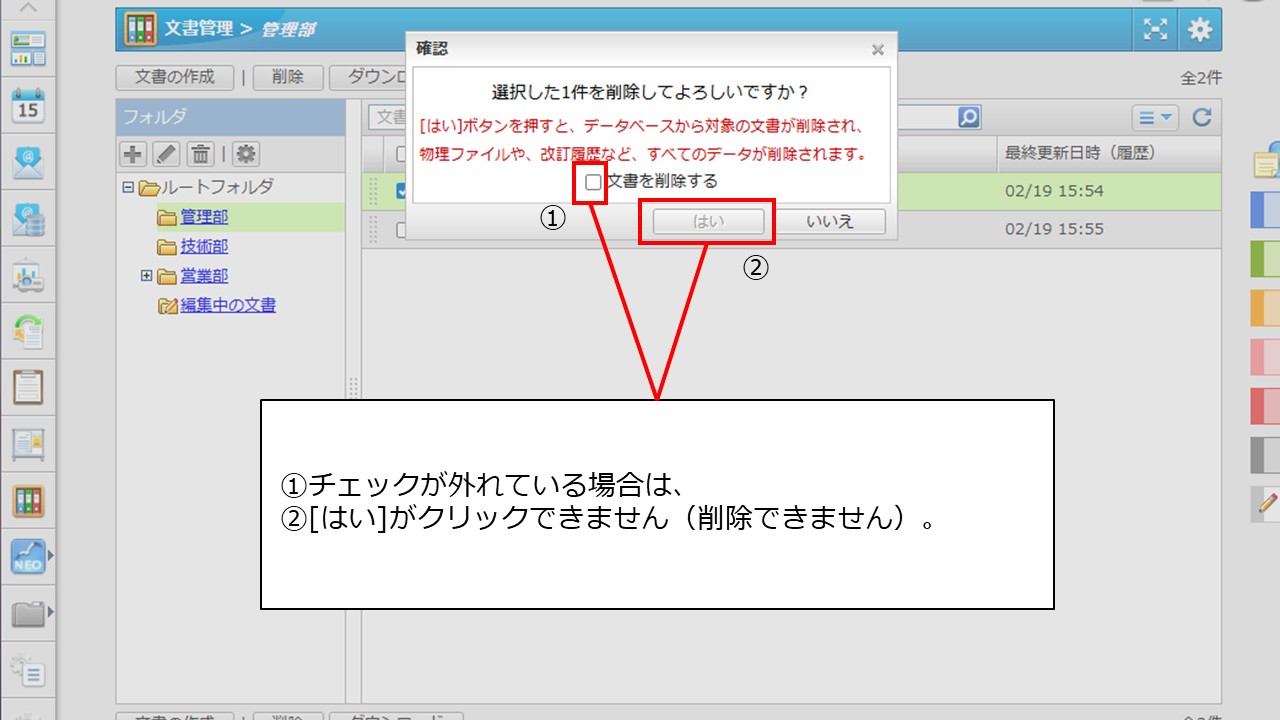Screen dimensions: 1280x720
Task: Click the 文書管理 header title
Action: click(198, 29)
